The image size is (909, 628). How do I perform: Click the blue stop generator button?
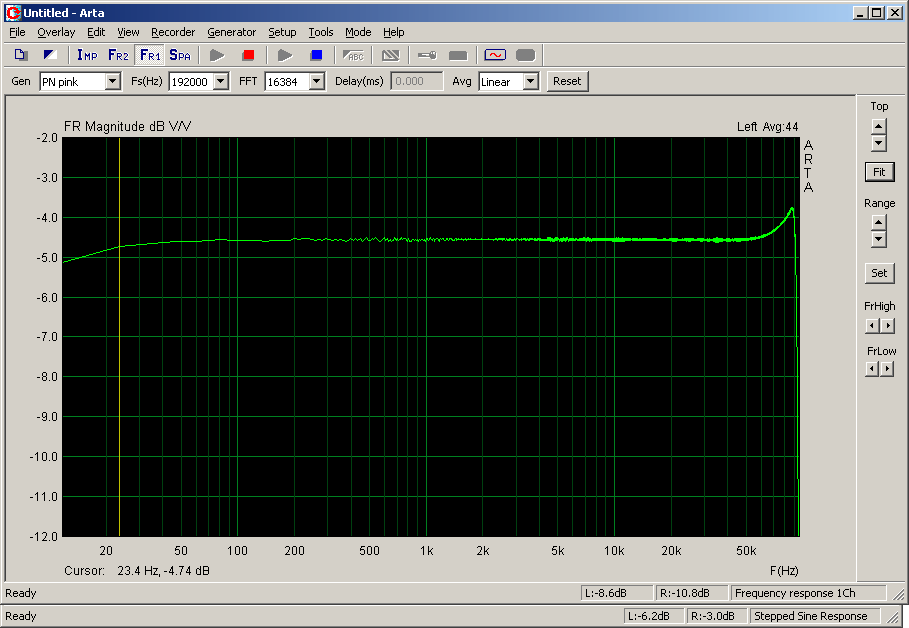click(x=316, y=55)
